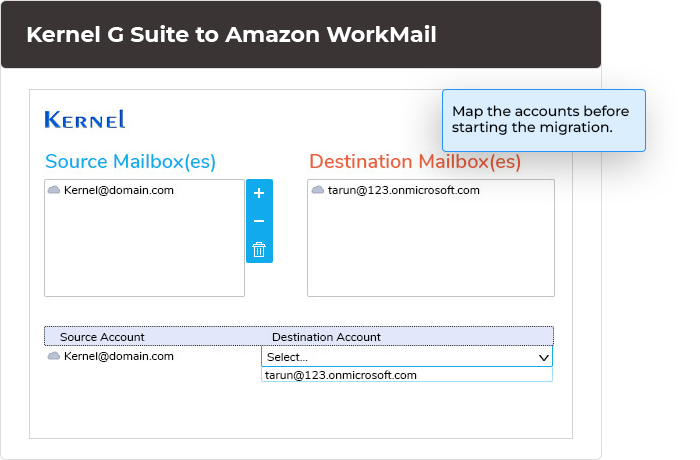Click the minus remove mailbox icon

259,221
